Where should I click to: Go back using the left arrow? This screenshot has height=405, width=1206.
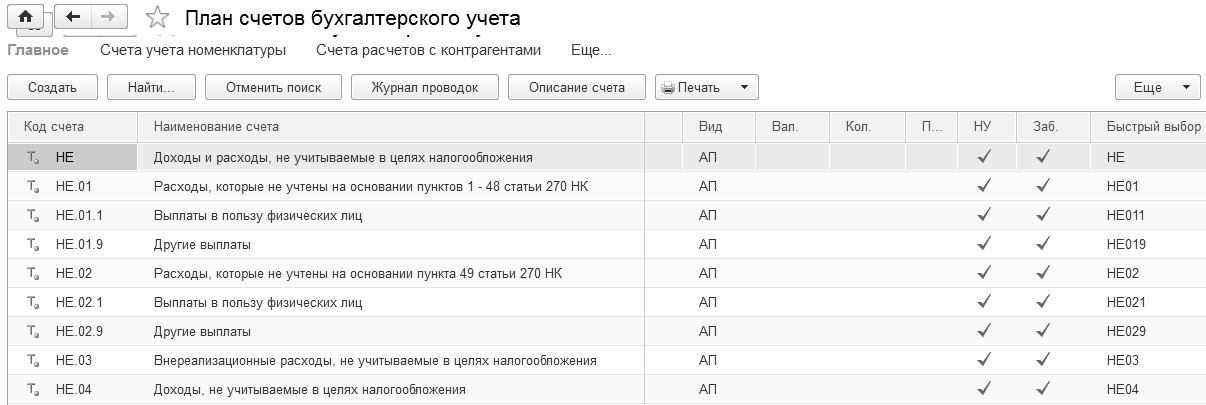73,18
